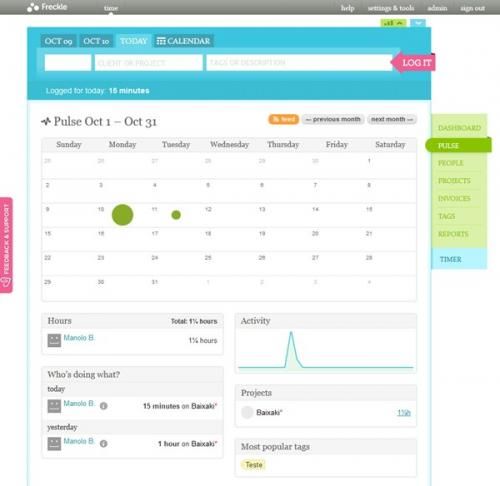Click info icon beside Manolo B. yesterday

coord(104,444)
